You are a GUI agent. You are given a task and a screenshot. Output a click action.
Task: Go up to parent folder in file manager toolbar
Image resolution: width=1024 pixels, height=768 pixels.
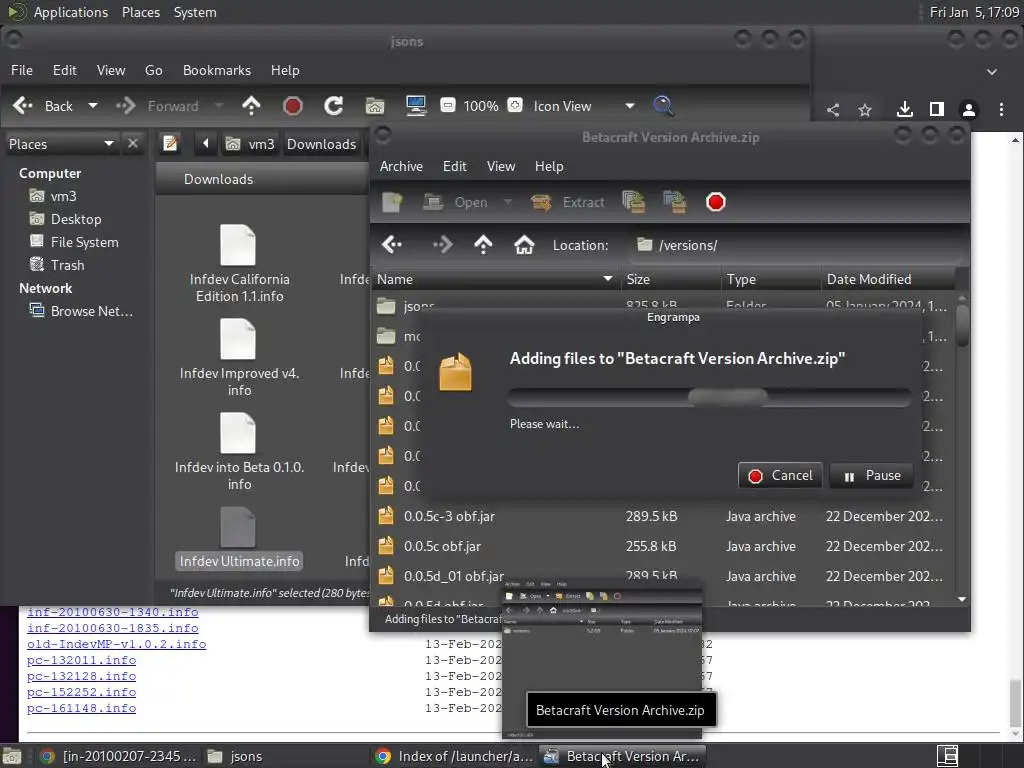click(251, 106)
